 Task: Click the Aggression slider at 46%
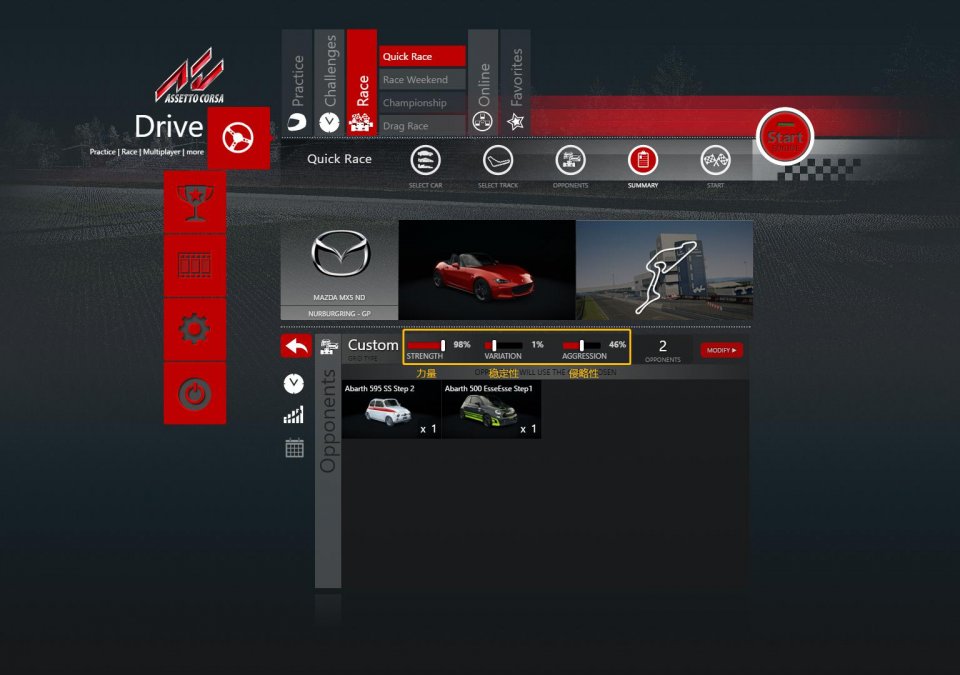tap(582, 345)
